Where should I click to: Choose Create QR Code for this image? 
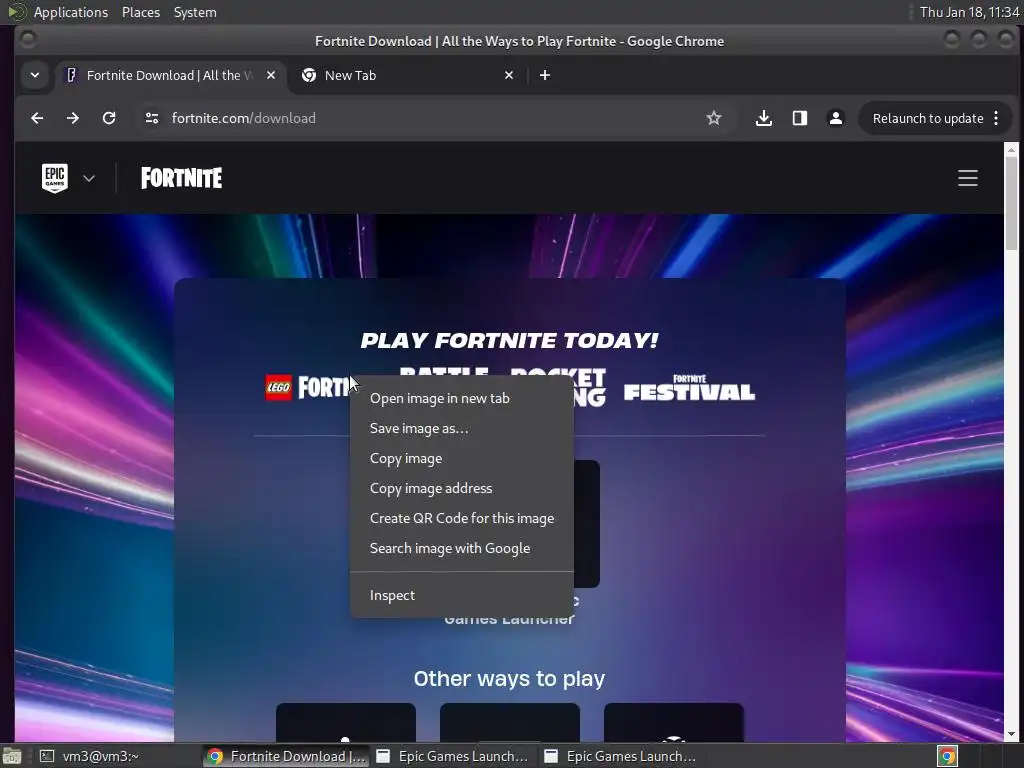[x=462, y=519]
